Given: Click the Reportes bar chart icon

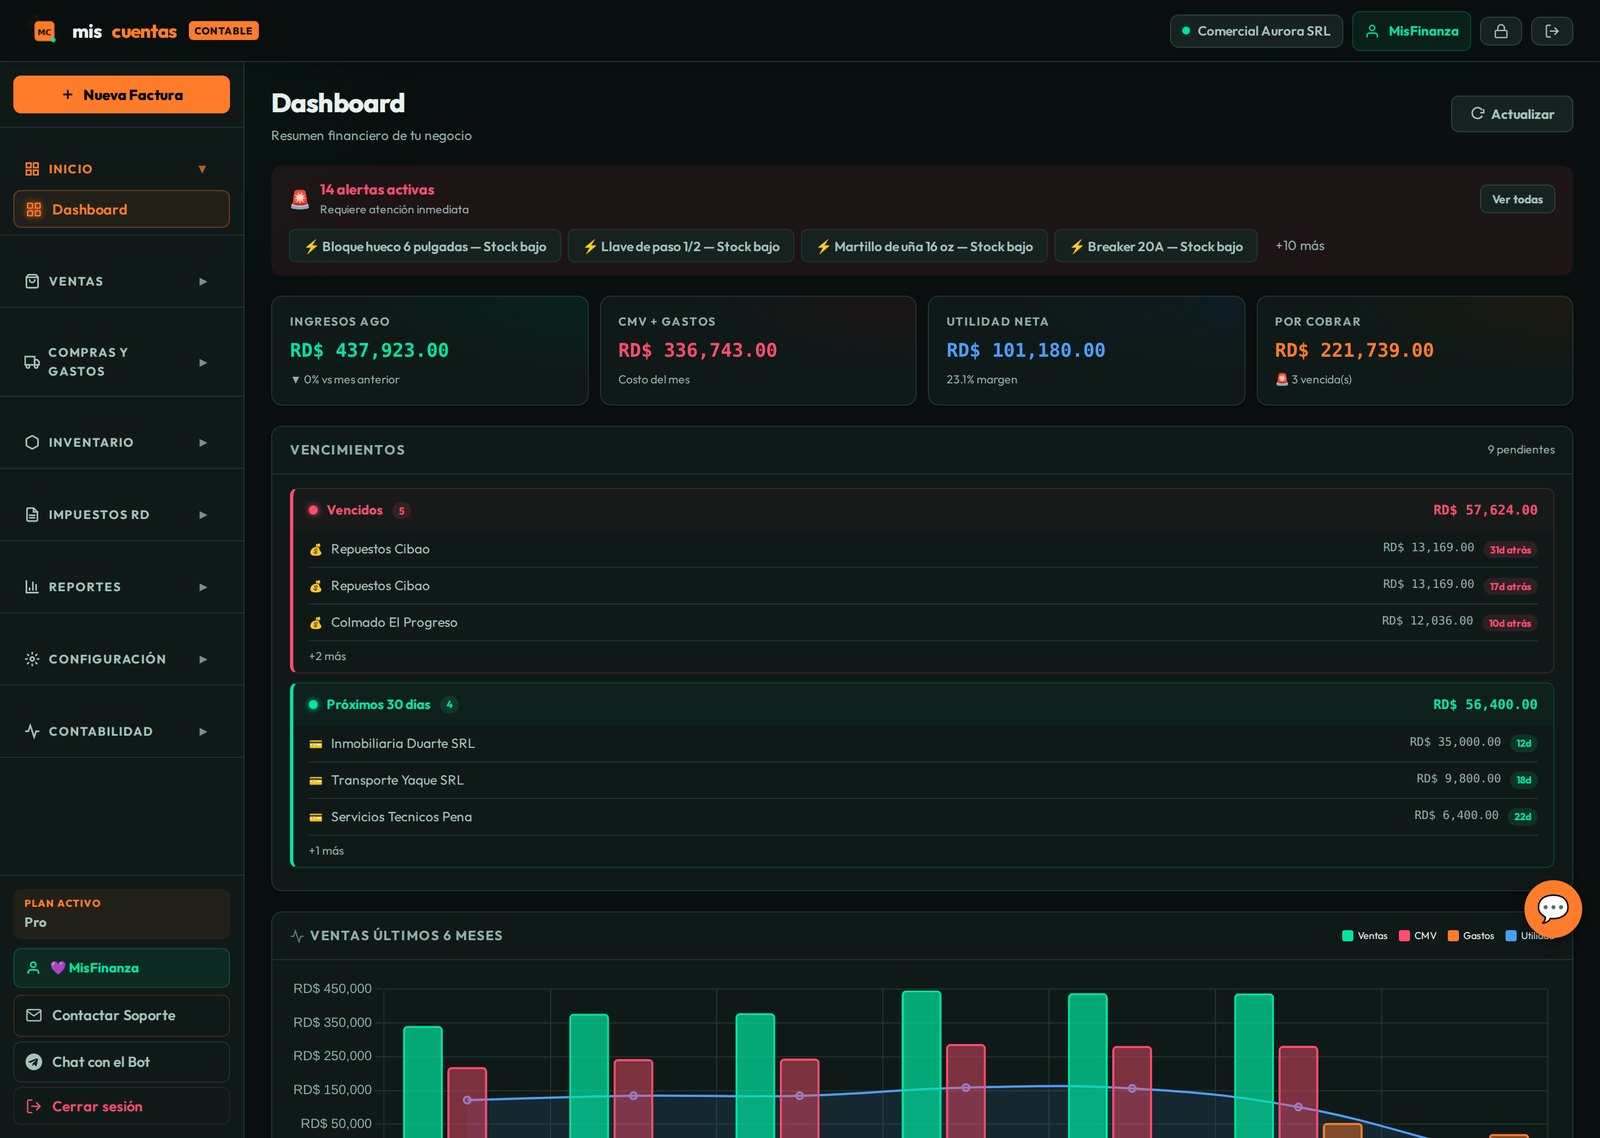Looking at the screenshot, I should pyautogui.click(x=32, y=587).
